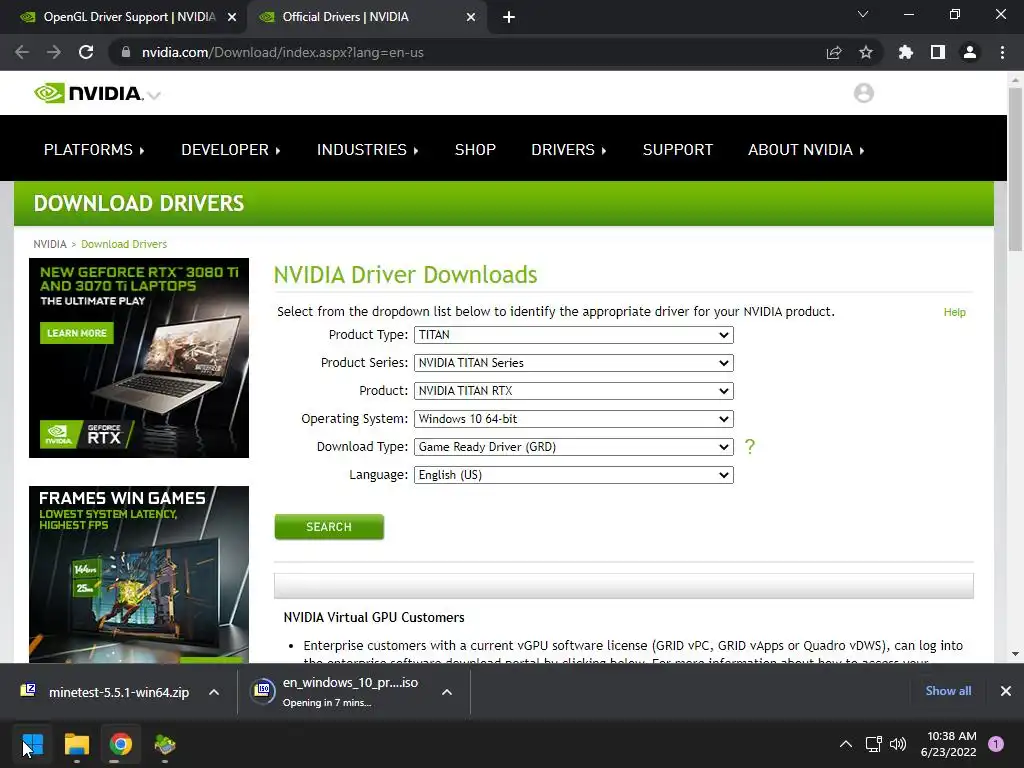Click the volume speaker tray icon
The height and width of the screenshot is (768, 1024).
tap(898, 744)
